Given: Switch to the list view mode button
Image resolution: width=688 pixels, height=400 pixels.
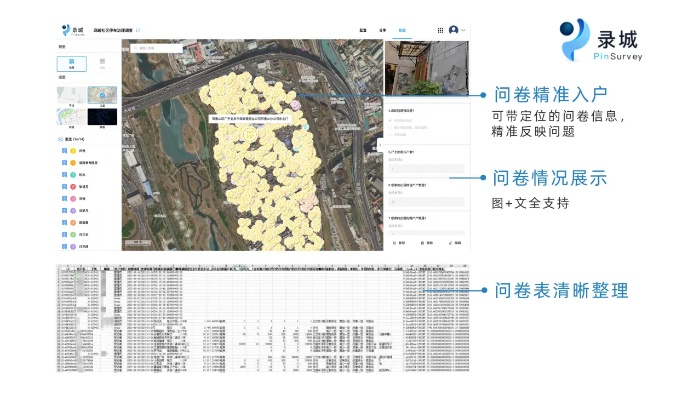Looking at the screenshot, I should click(101, 63).
